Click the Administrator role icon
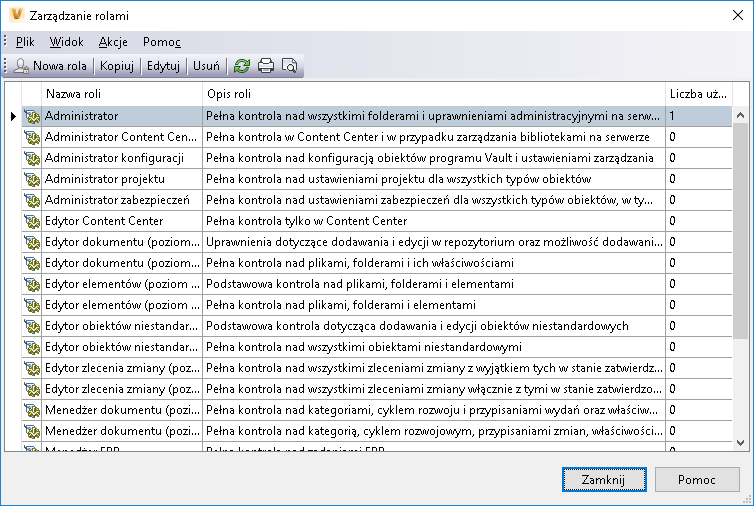 31,117
